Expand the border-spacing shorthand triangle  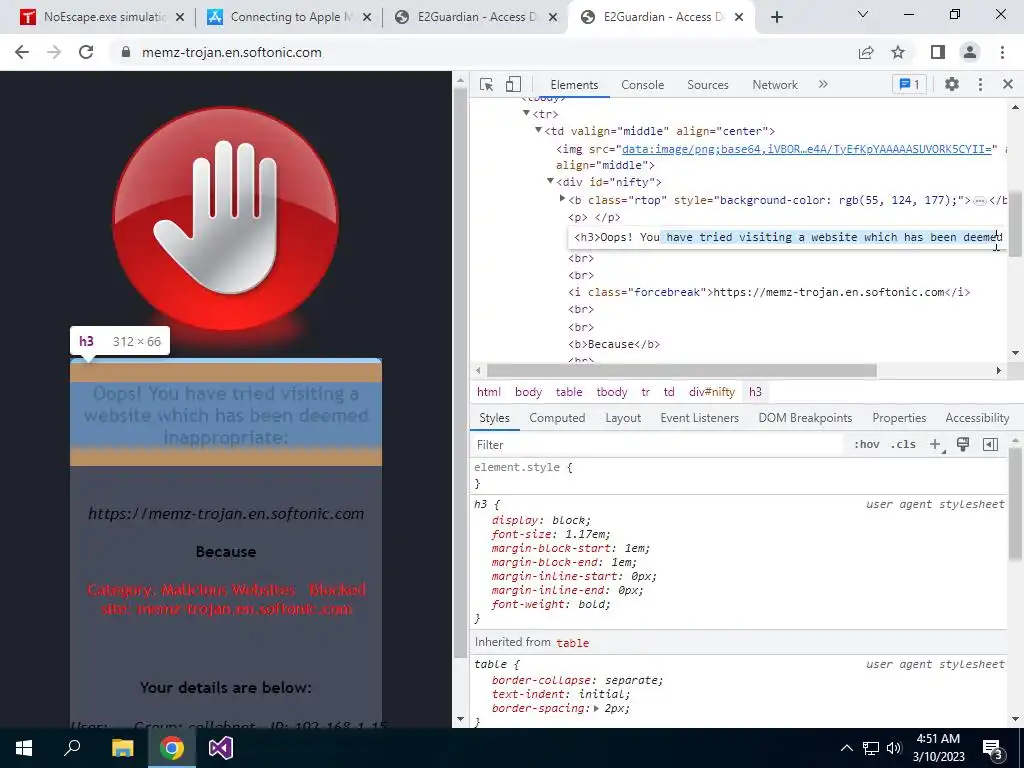pyautogui.click(x=596, y=708)
